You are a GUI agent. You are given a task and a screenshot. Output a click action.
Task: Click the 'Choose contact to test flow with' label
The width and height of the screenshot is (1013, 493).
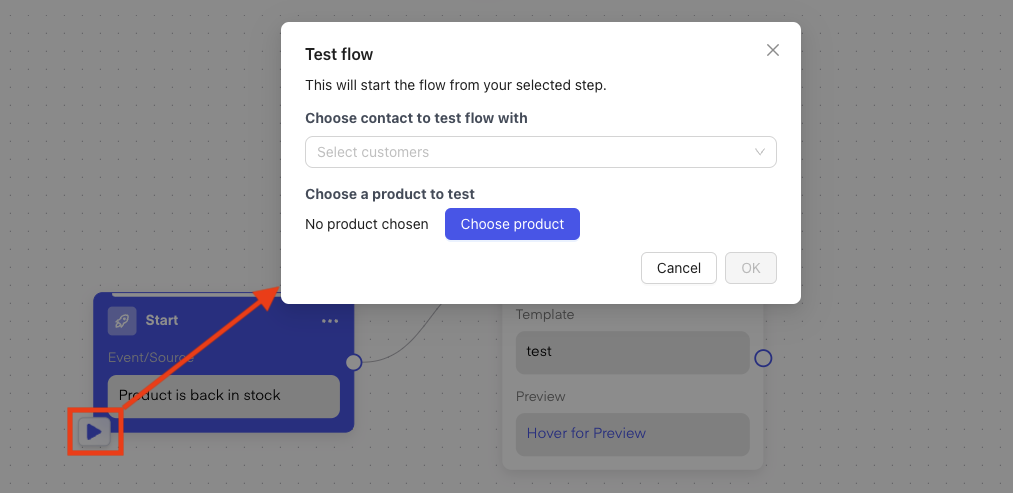[x=416, y=118]
